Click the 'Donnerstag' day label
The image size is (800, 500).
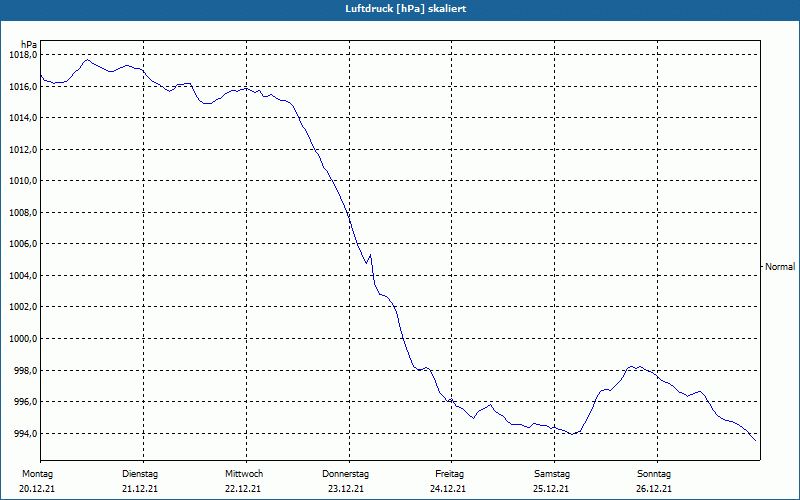click(x=345, y=474)
